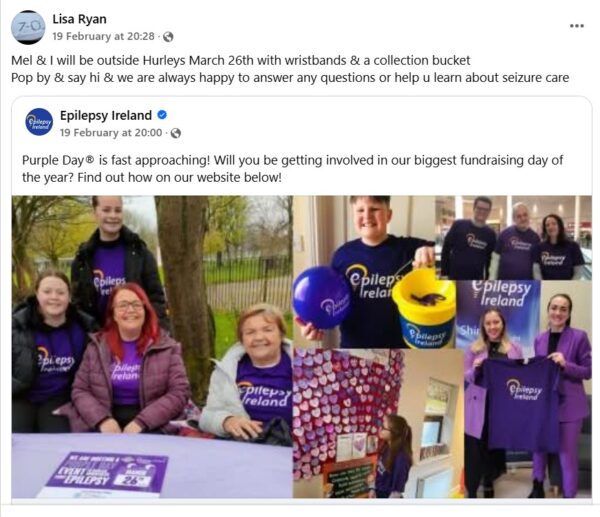Open the 19 February at 20:28 timestamp
Image resolution: width=600 pixels, height=517 pixels.
[x=103, y=36]
